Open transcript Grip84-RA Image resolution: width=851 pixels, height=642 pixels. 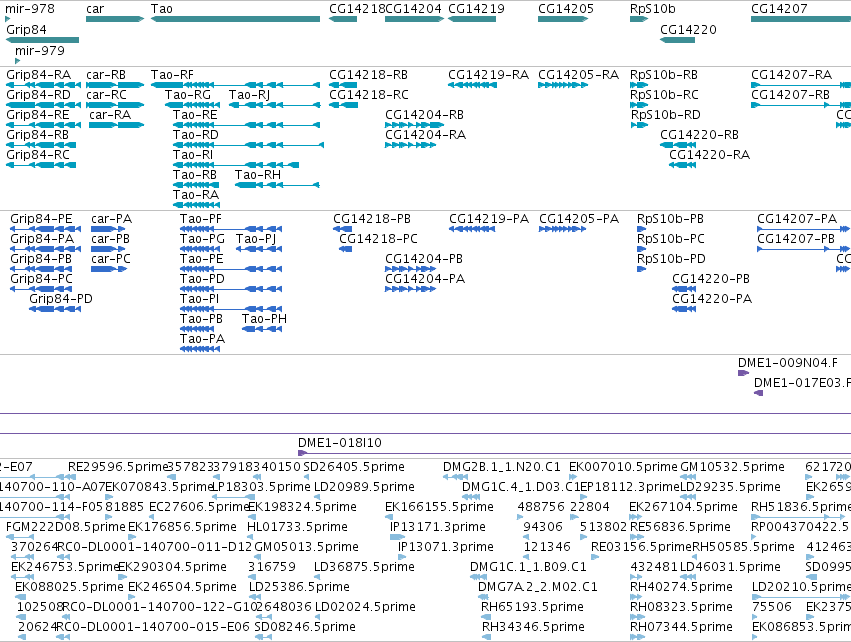click(43, 85)
